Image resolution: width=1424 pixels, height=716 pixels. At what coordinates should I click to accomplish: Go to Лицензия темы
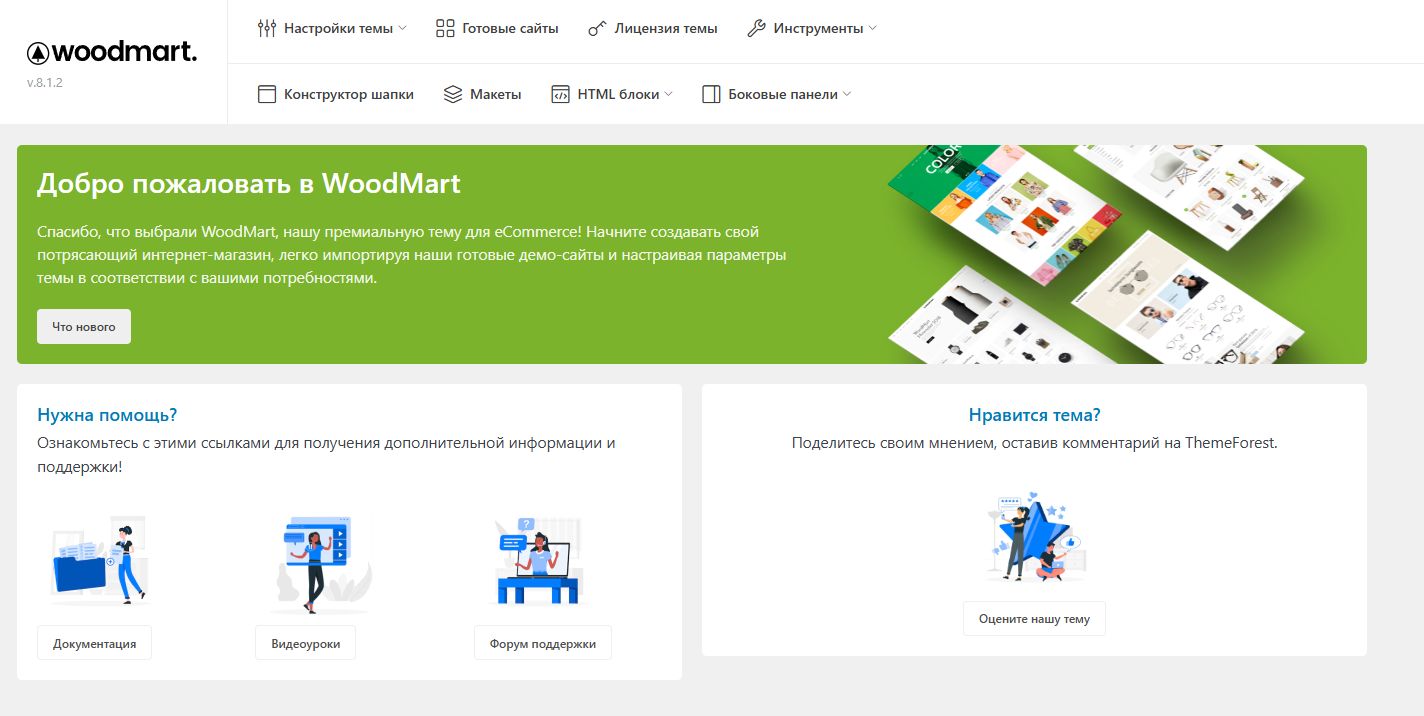tap(653, 28)
